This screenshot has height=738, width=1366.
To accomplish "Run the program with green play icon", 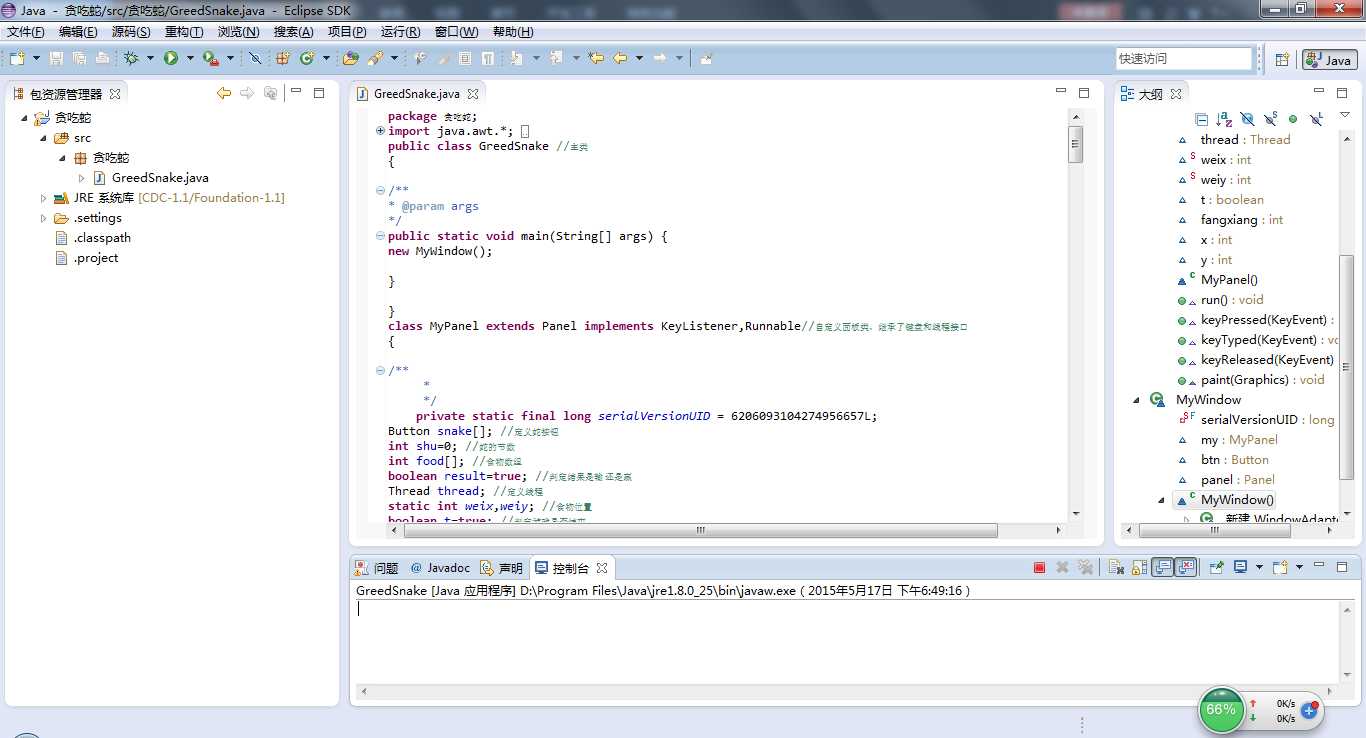I will tap(171, 58).
